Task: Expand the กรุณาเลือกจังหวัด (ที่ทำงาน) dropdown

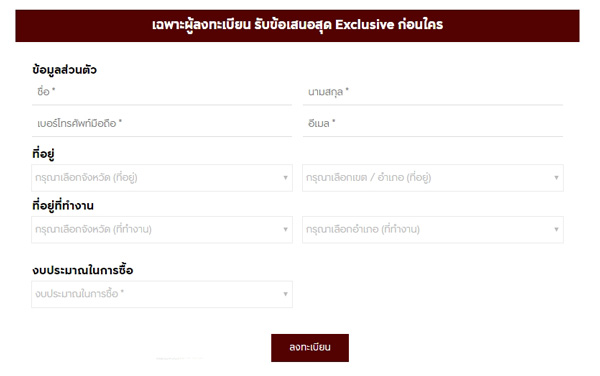Action: [162, 230]
